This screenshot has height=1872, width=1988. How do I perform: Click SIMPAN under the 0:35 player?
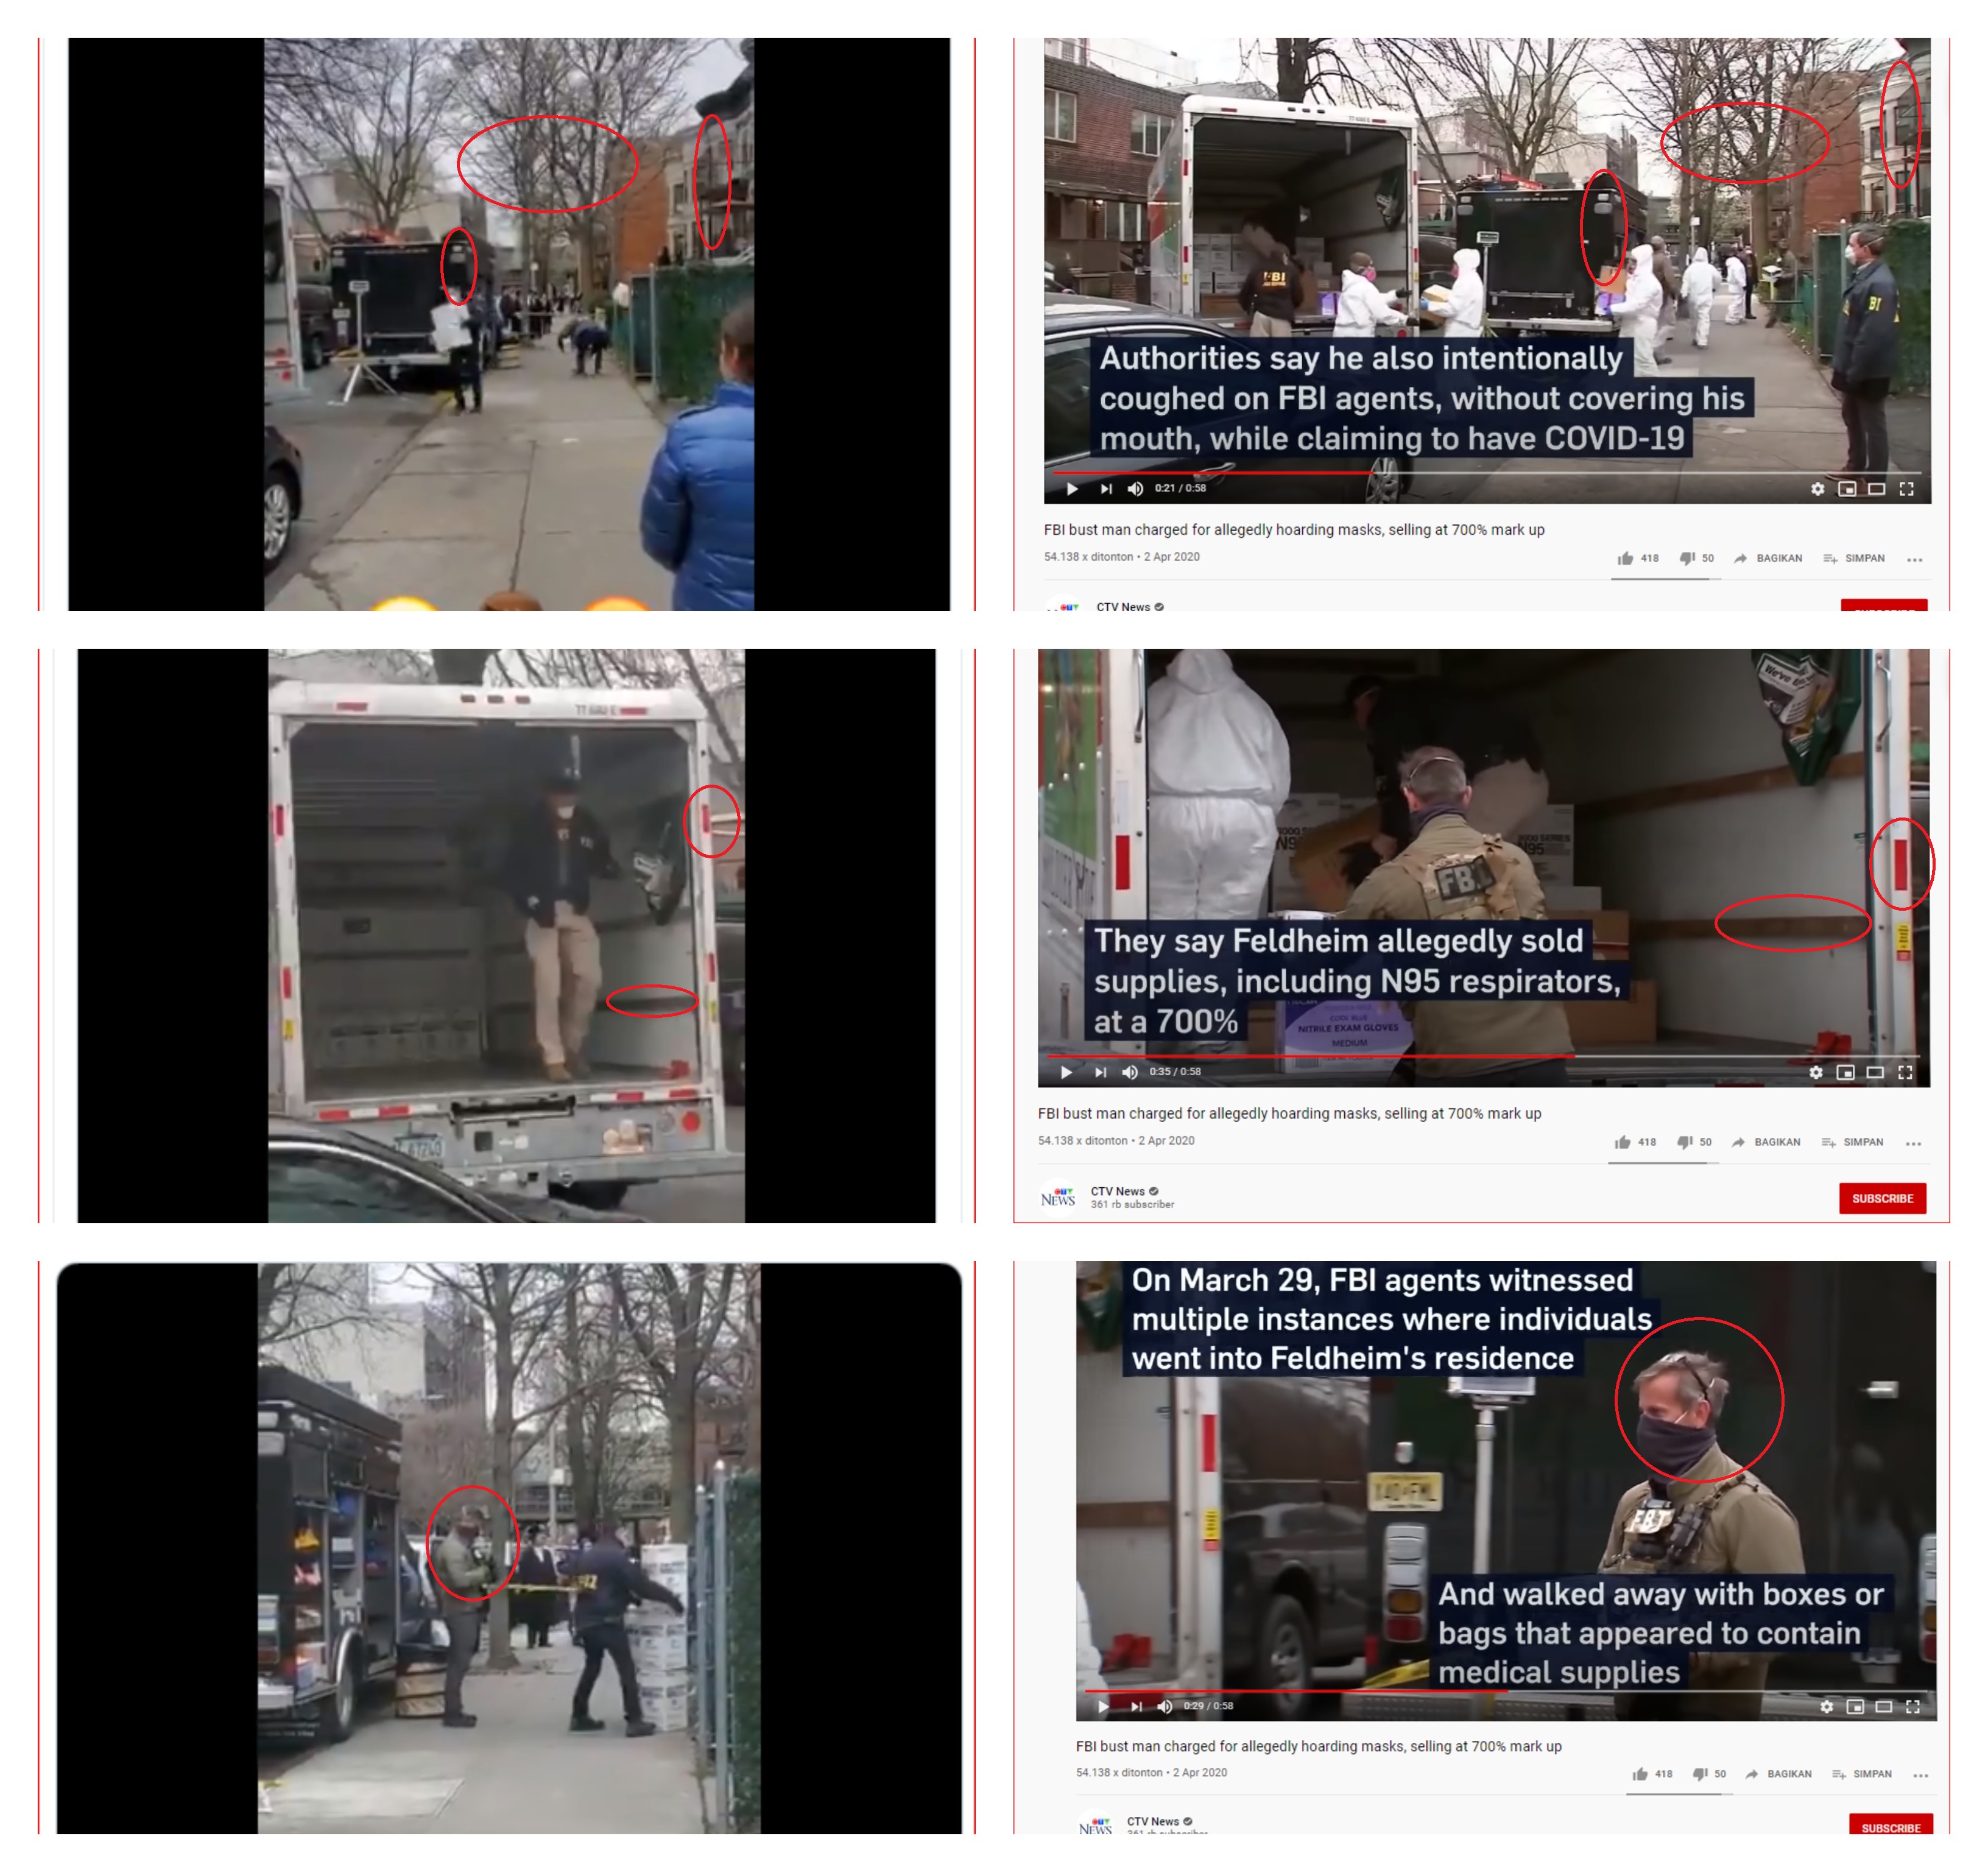click(1852, 1142)
